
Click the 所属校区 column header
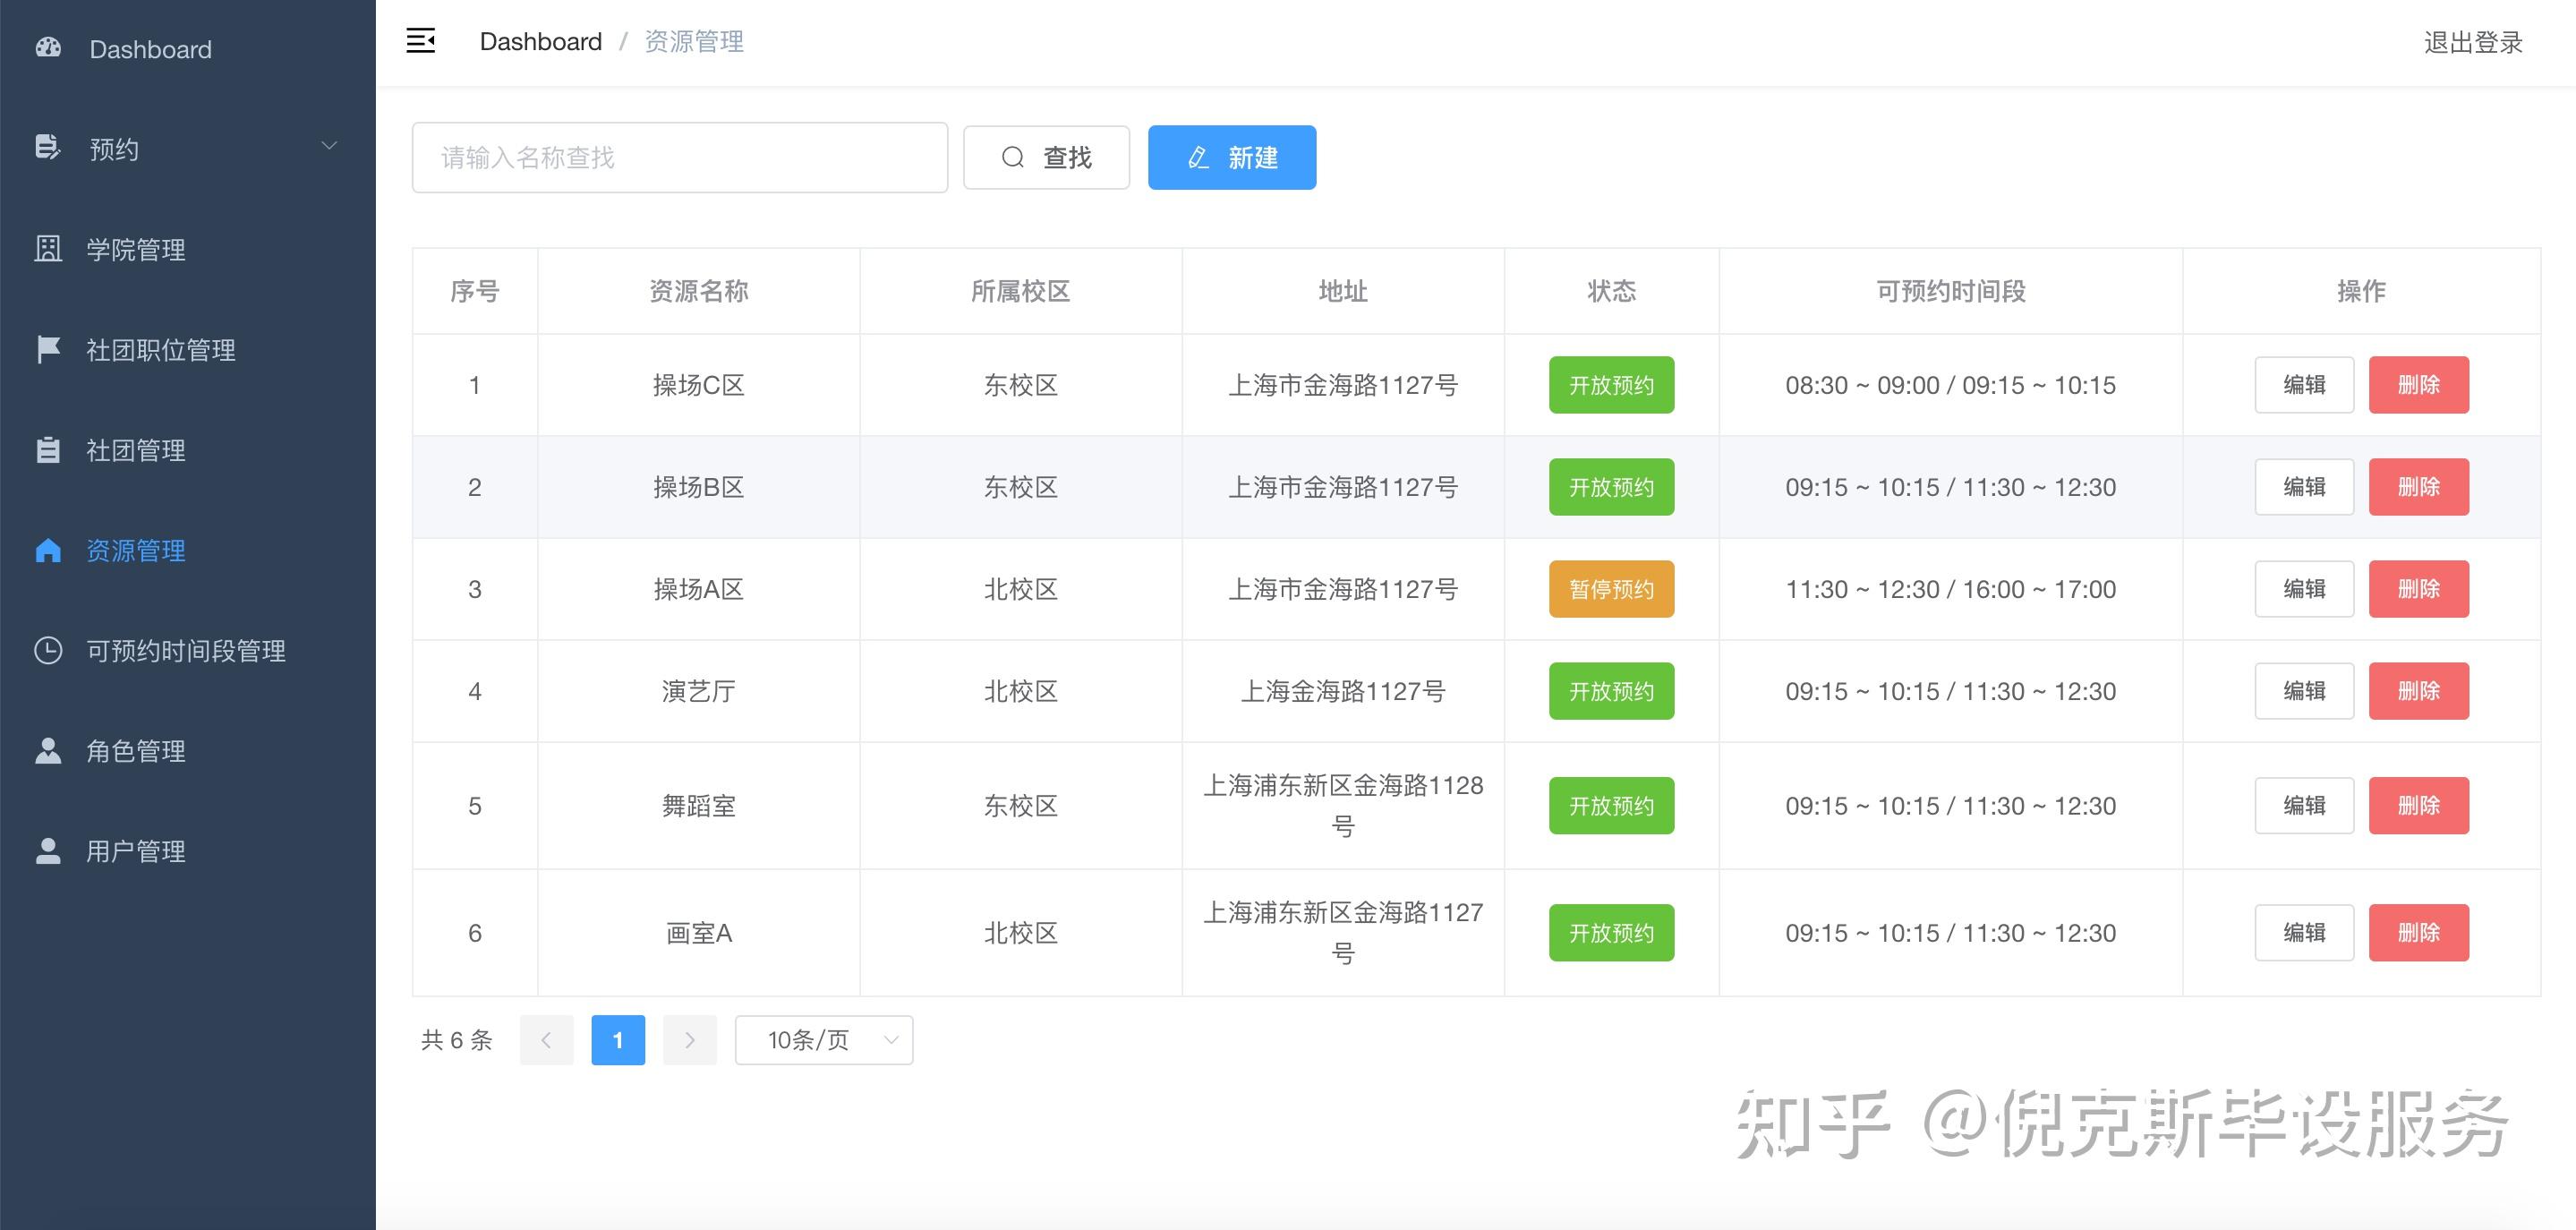[1020, 291]
